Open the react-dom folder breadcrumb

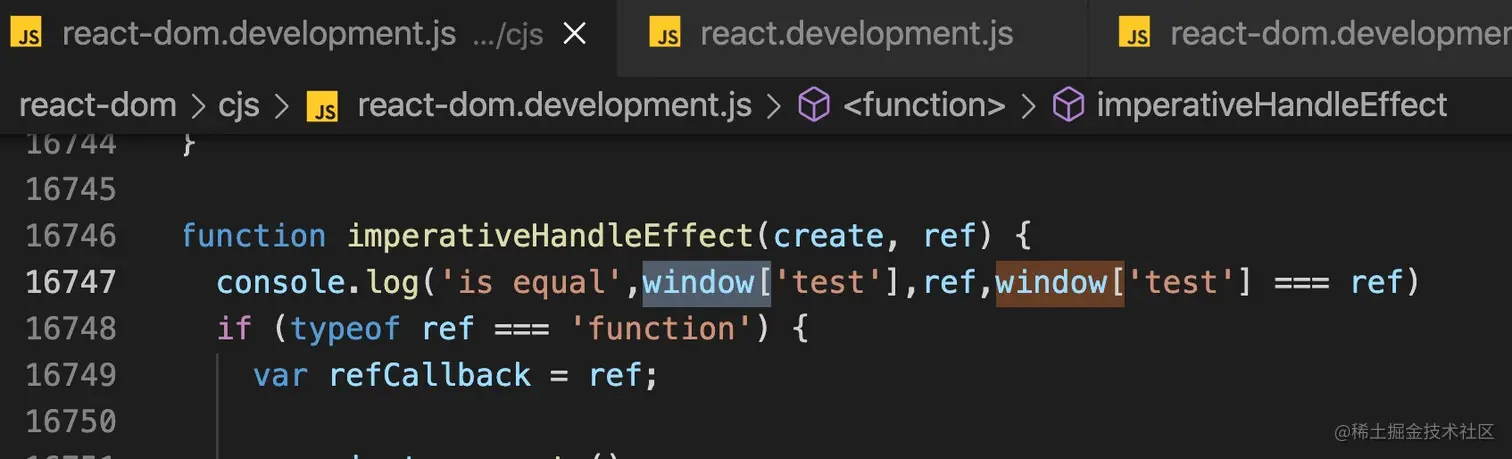point(98,105)
